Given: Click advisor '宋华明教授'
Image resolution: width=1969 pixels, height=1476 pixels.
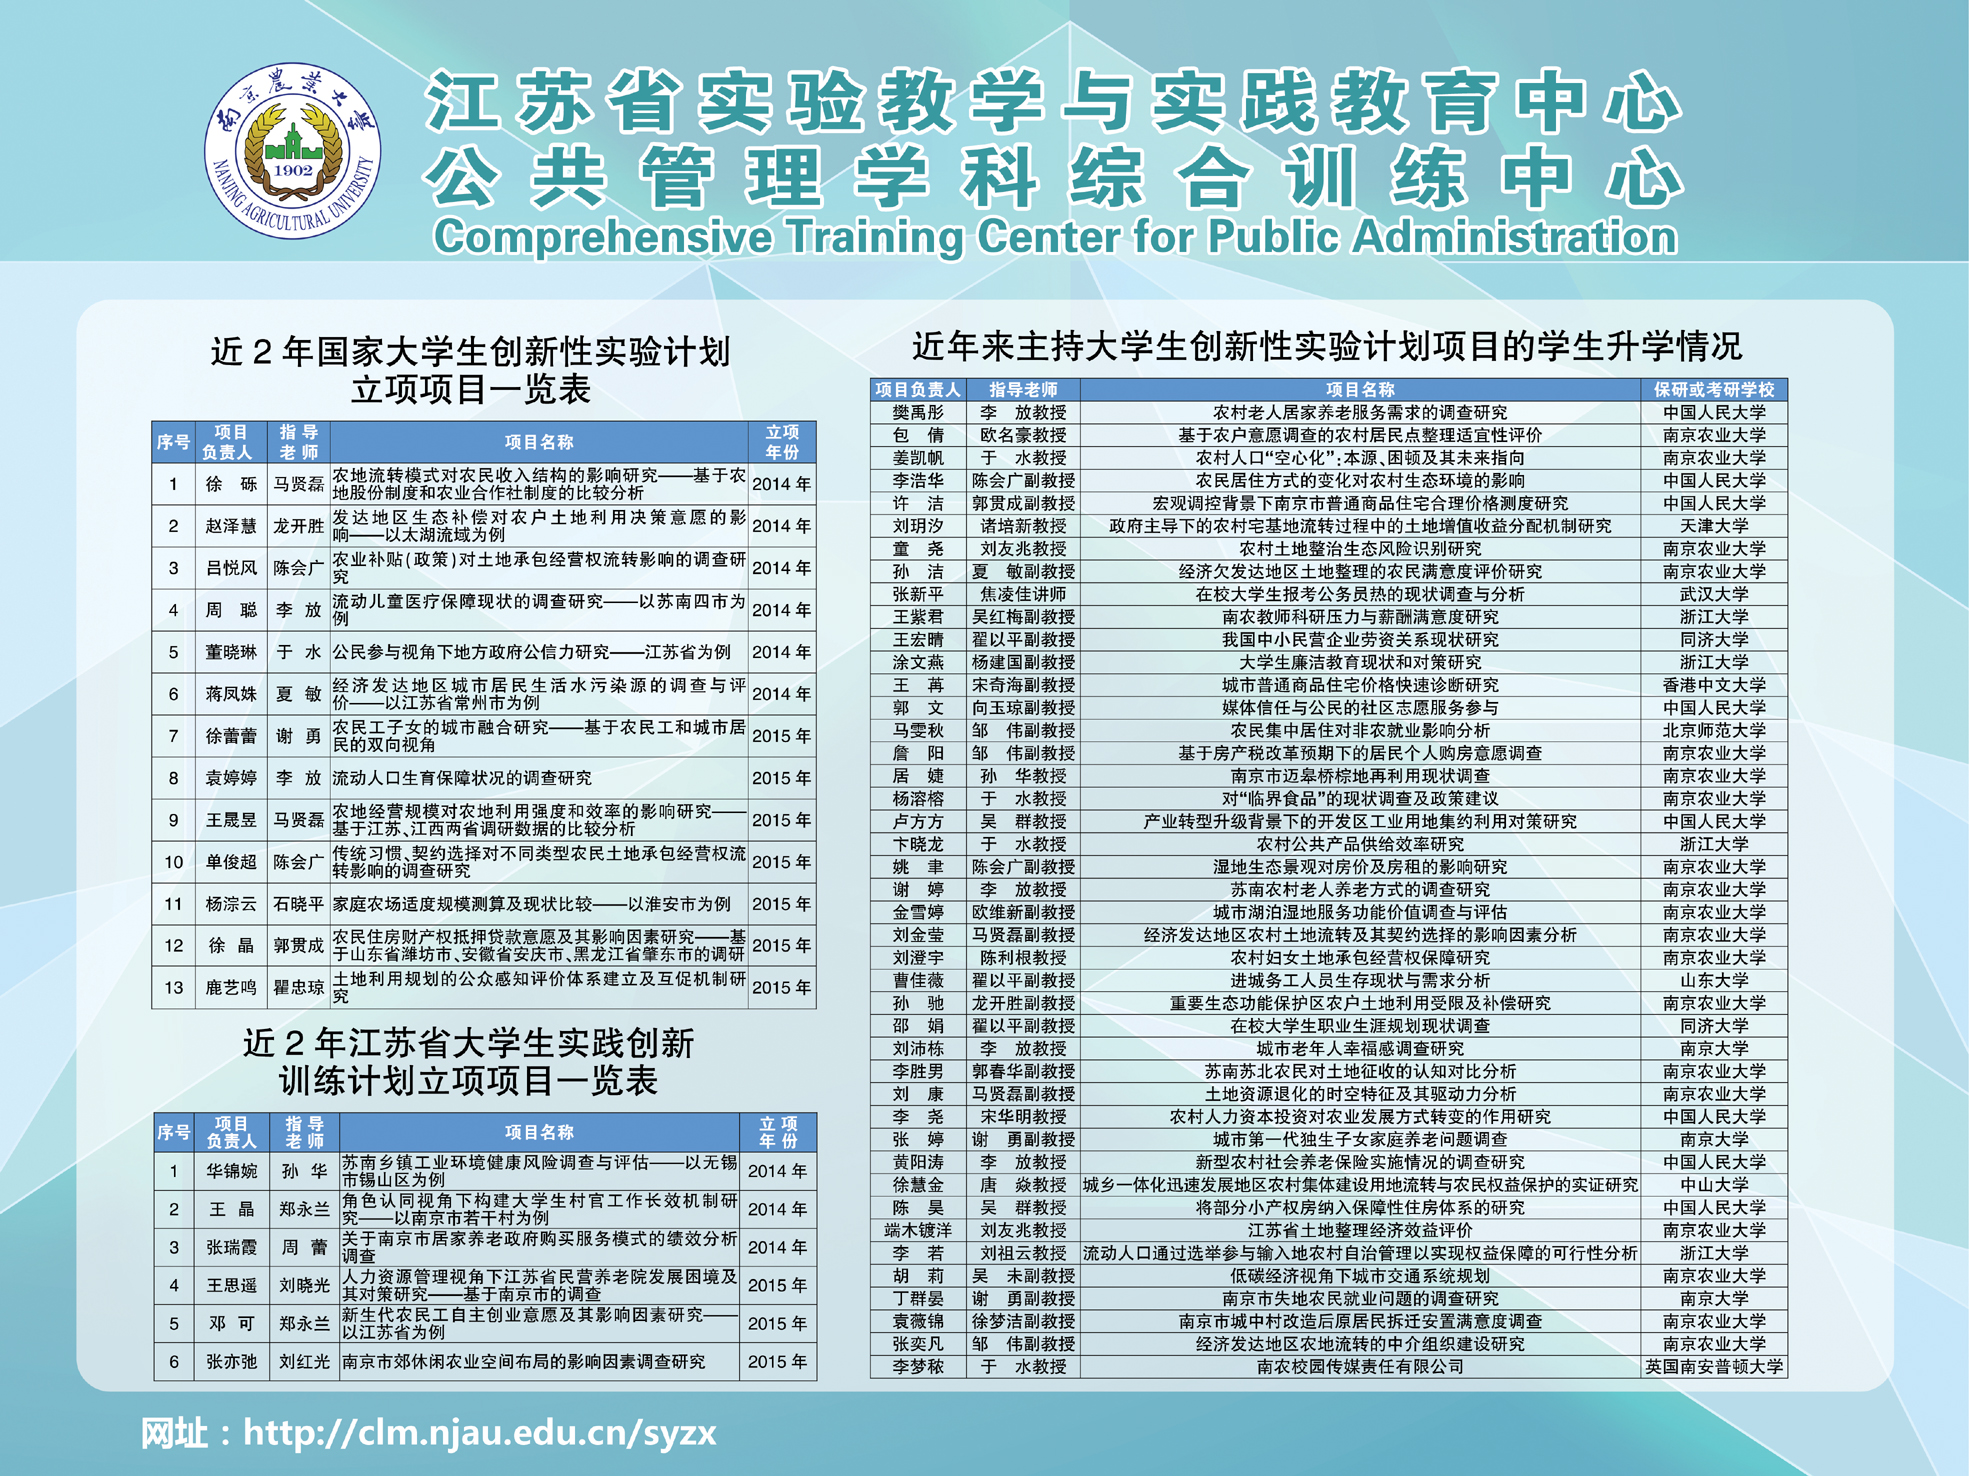Looking at the screenshot, I should coord(1023,1117).
